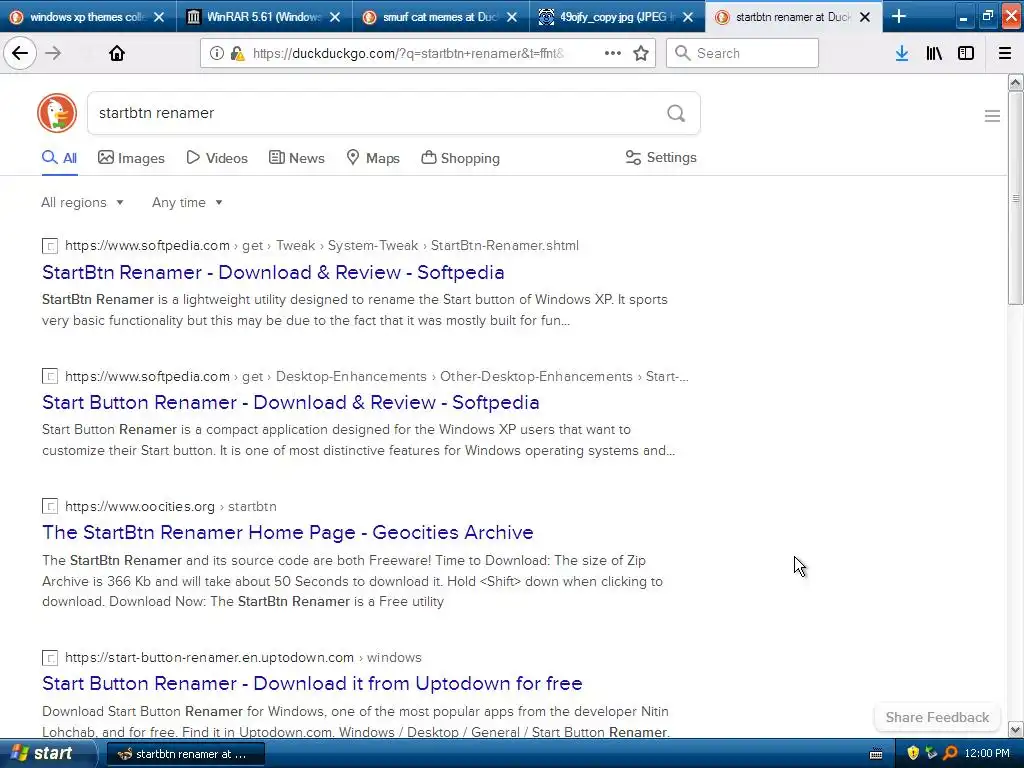Open the Library bookshelf icon
Screen dimensions: 1024x768
[934, 53]
